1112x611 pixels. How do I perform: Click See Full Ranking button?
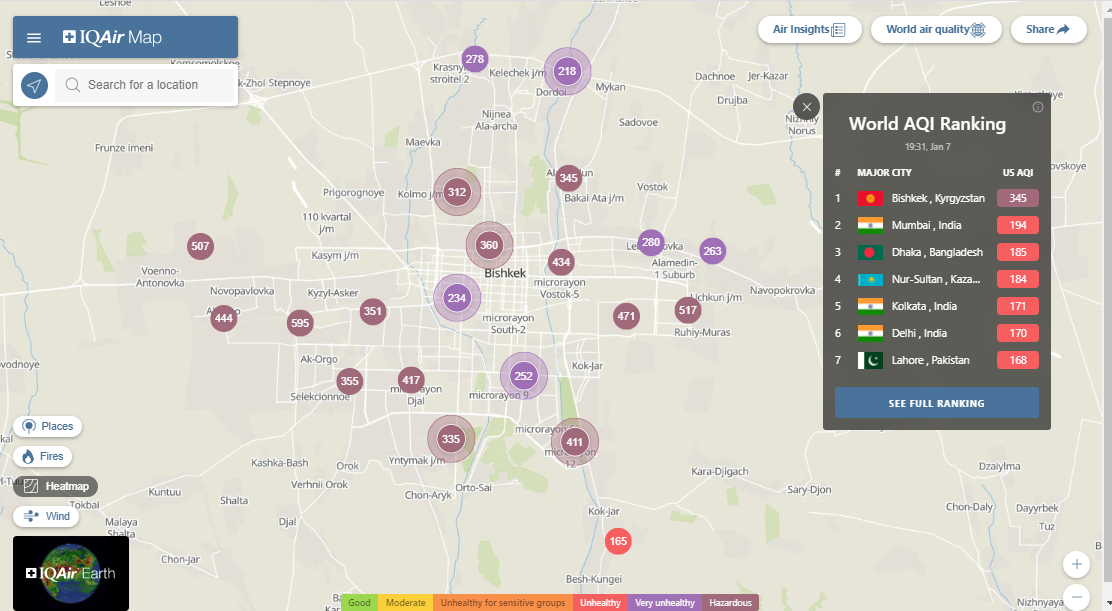(x=936, y=403)
